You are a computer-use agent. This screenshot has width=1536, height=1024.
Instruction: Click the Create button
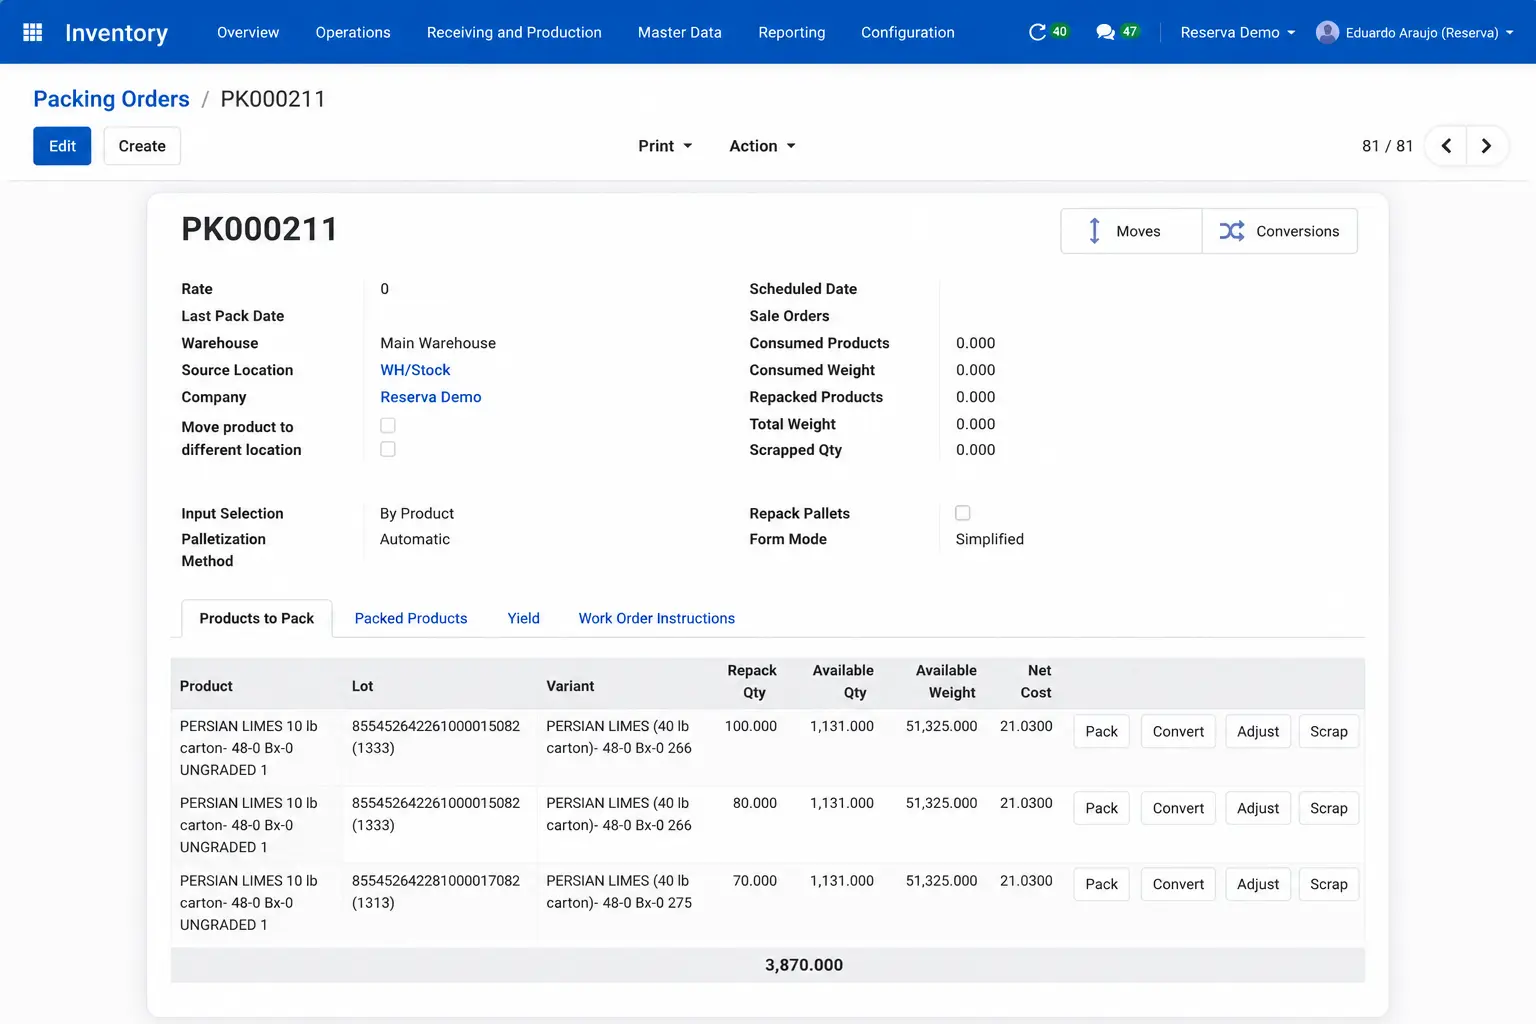(x=142, y=146)
